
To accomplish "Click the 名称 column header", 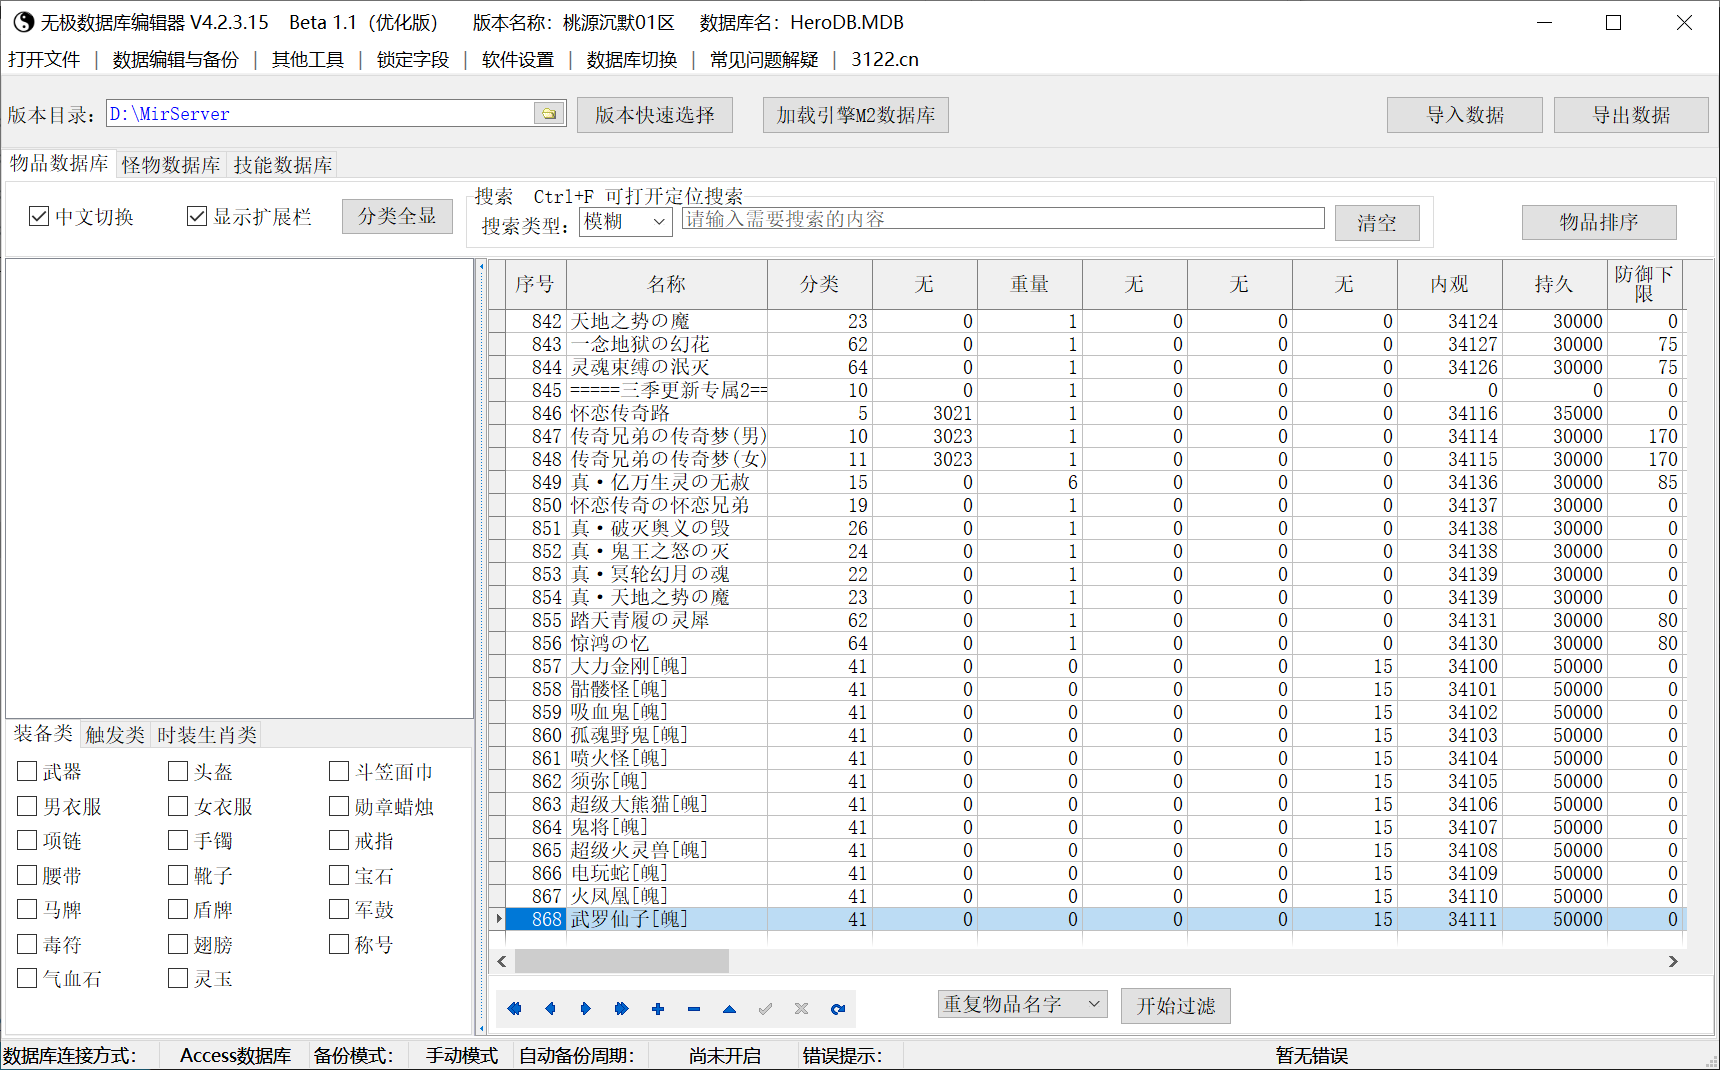I will click(x=667, y=284).
